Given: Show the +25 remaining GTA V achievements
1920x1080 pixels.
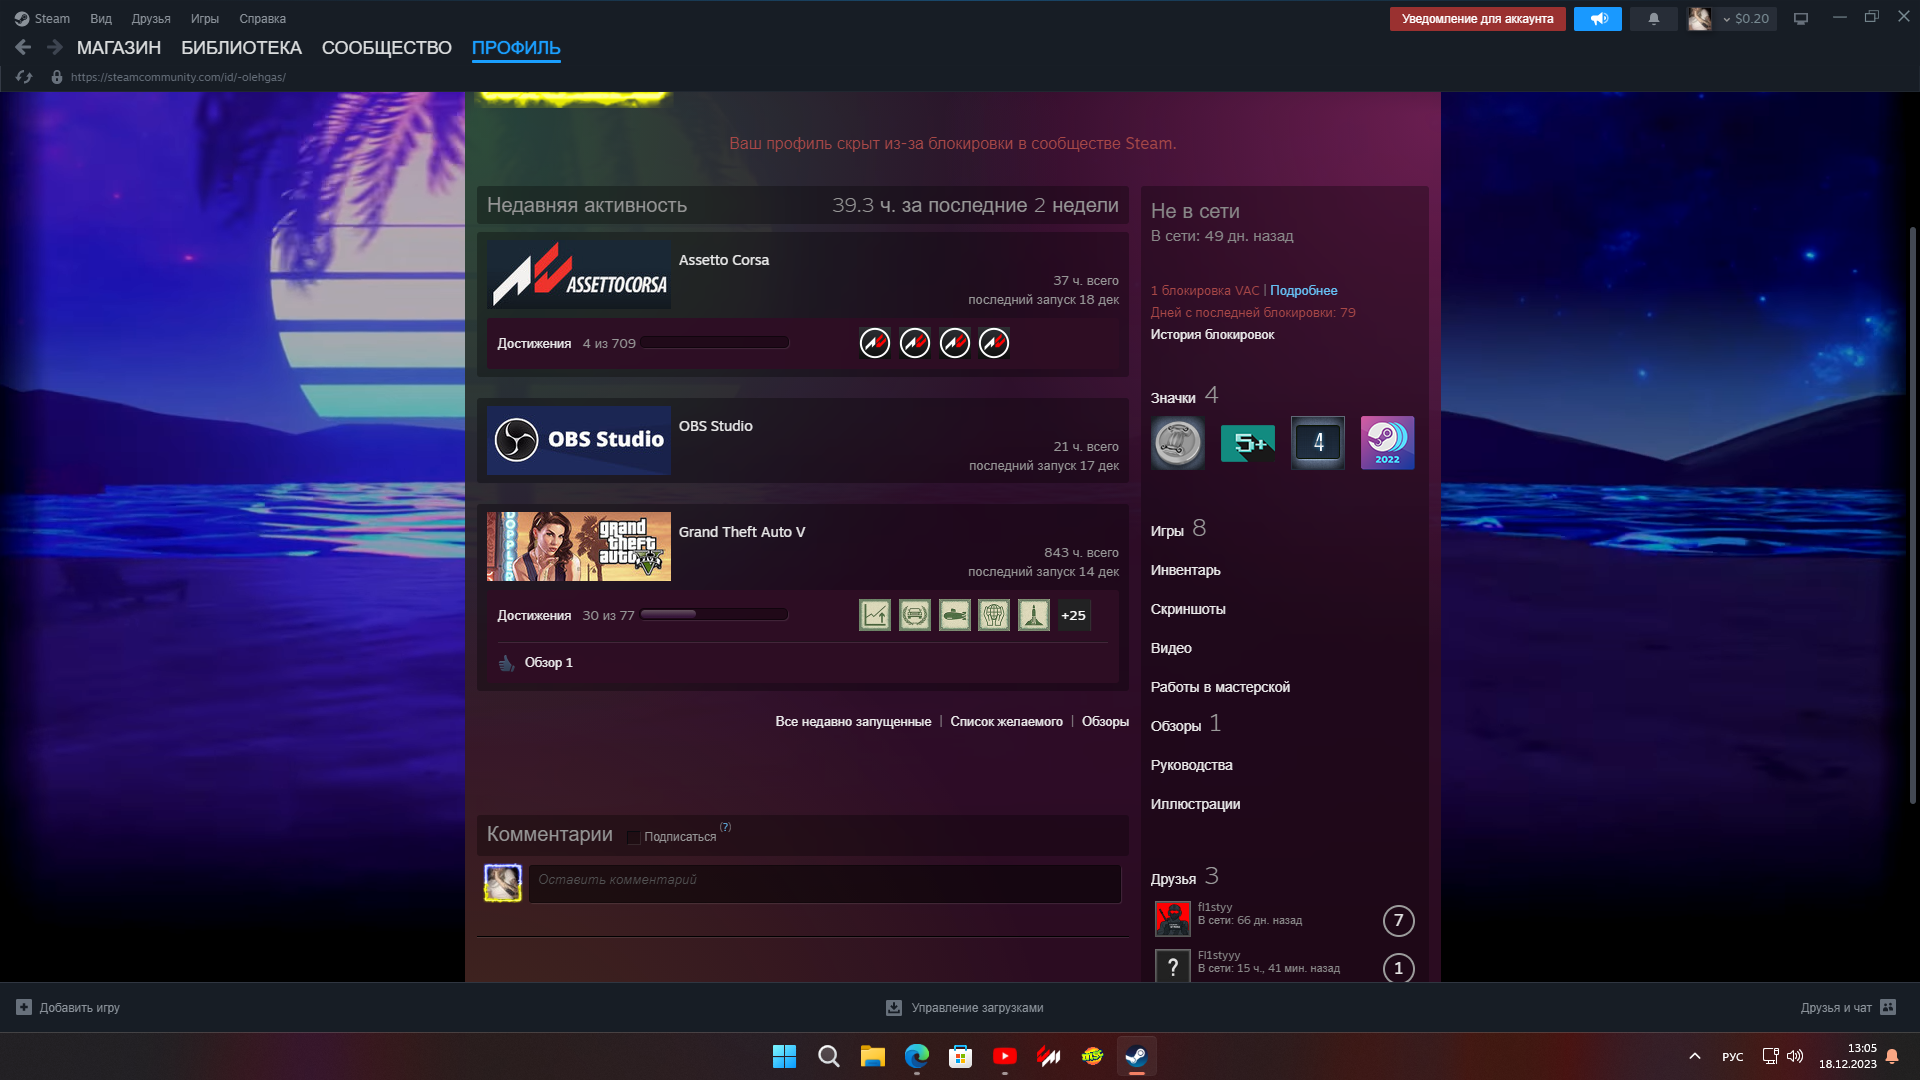Looking at the screenshot, I should (x=1074, y=615).
